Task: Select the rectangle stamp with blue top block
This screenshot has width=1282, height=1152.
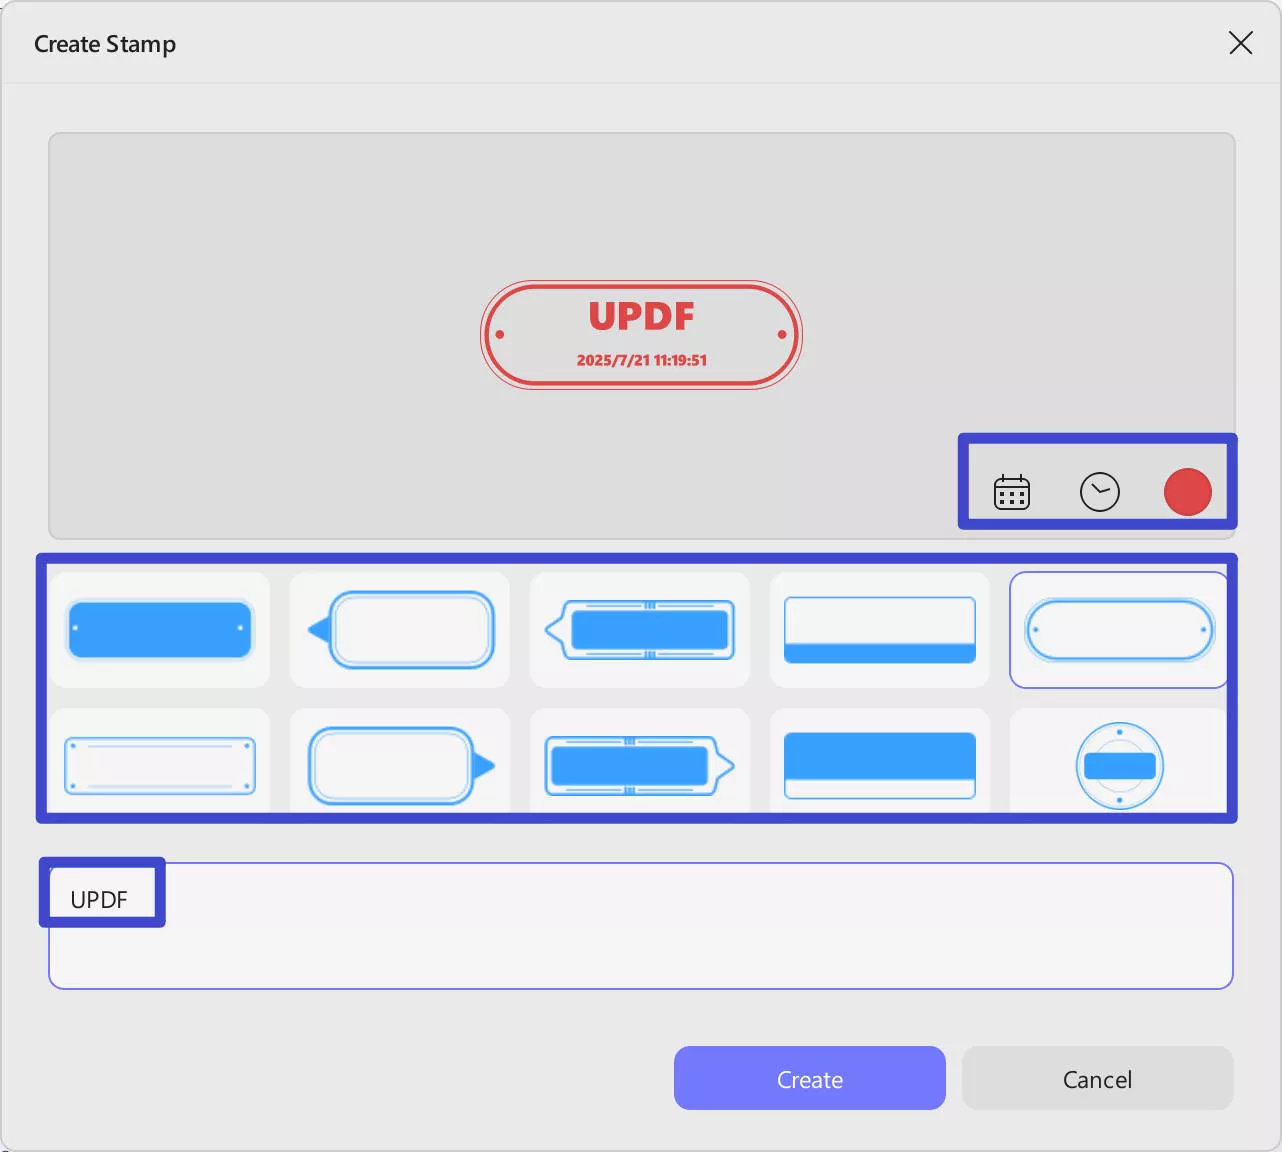Action: click(880, 765)
